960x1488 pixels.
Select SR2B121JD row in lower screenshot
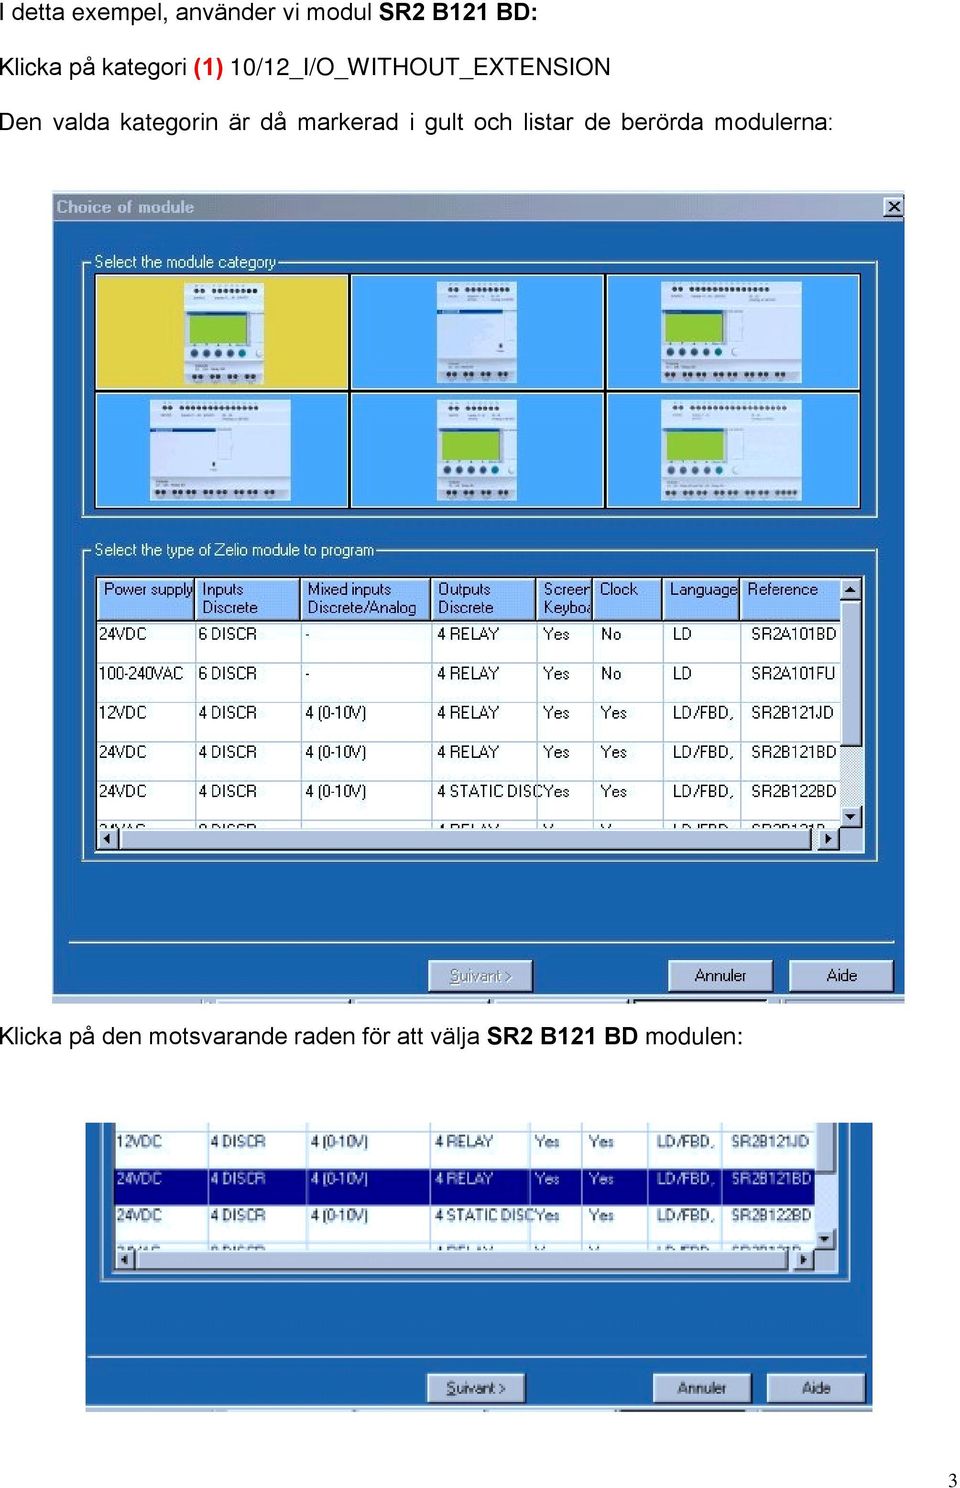click(465, 1142)
